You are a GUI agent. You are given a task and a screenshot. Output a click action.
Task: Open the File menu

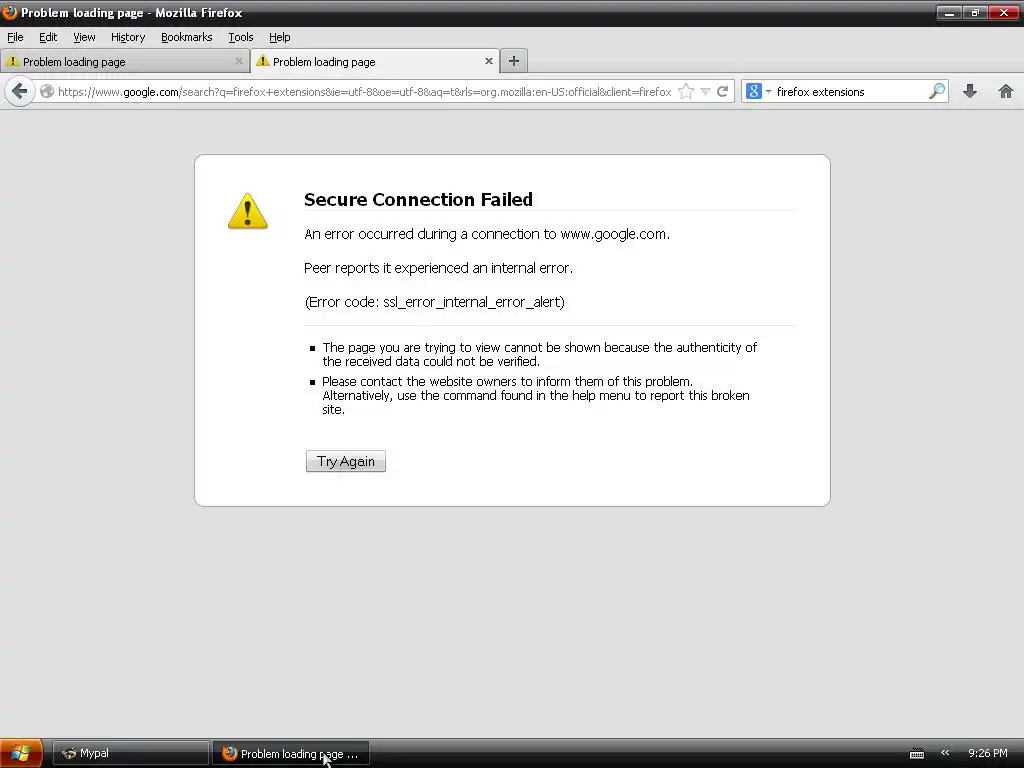click(x=15, y=37)
